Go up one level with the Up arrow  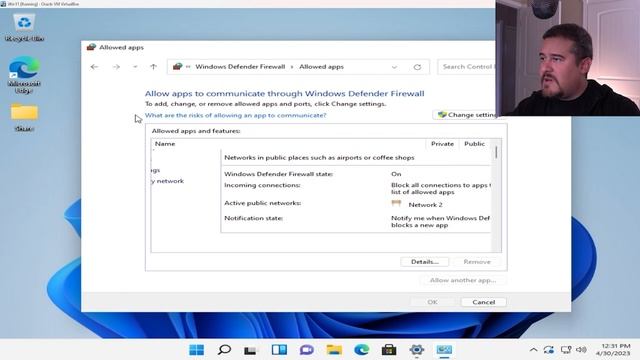pos(153,67)
